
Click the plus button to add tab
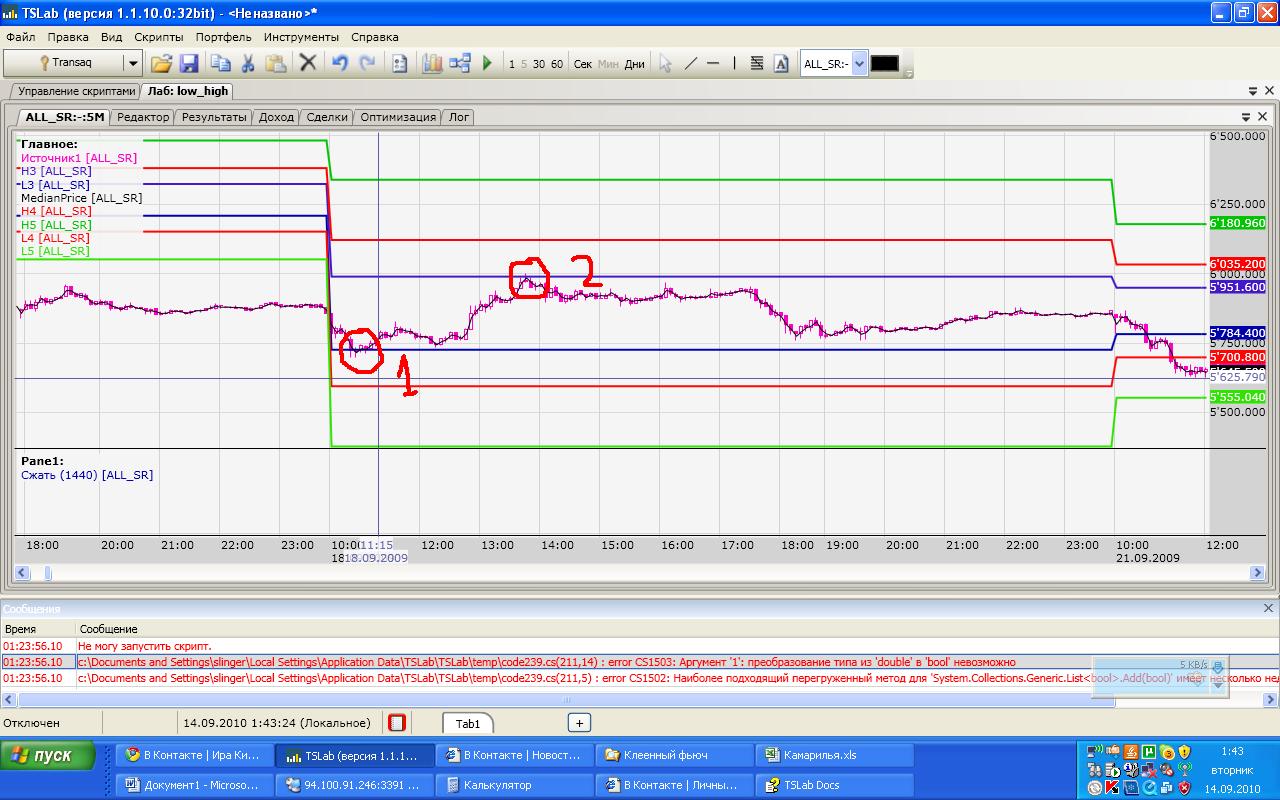(579, 722)
